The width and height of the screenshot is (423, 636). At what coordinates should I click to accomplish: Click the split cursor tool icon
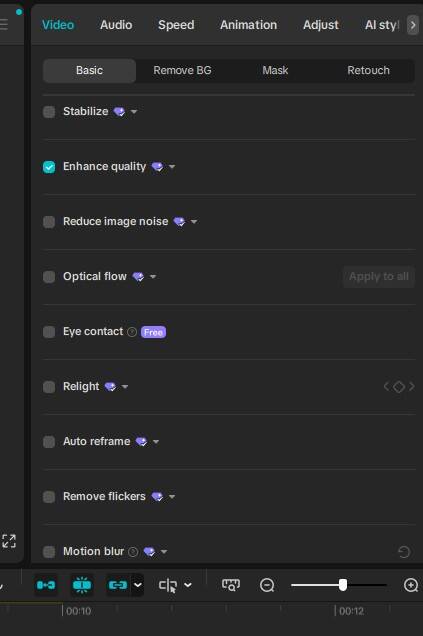[168, 585]
